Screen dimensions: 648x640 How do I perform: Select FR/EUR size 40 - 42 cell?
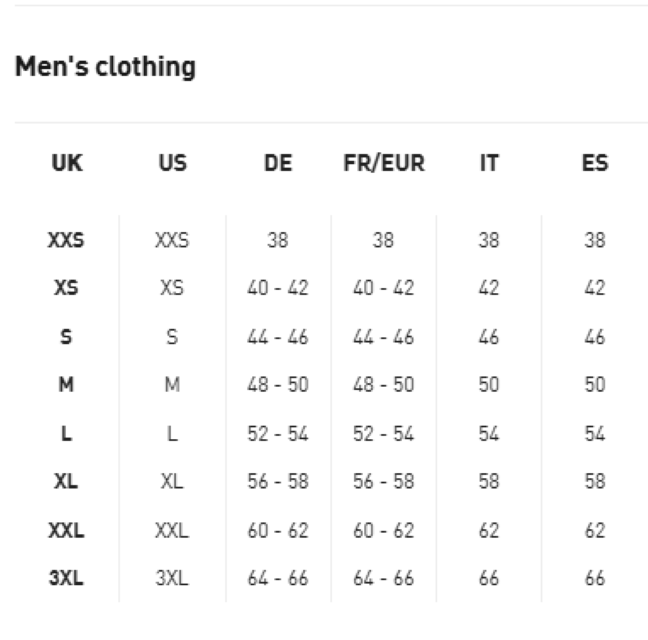[384, 289]
